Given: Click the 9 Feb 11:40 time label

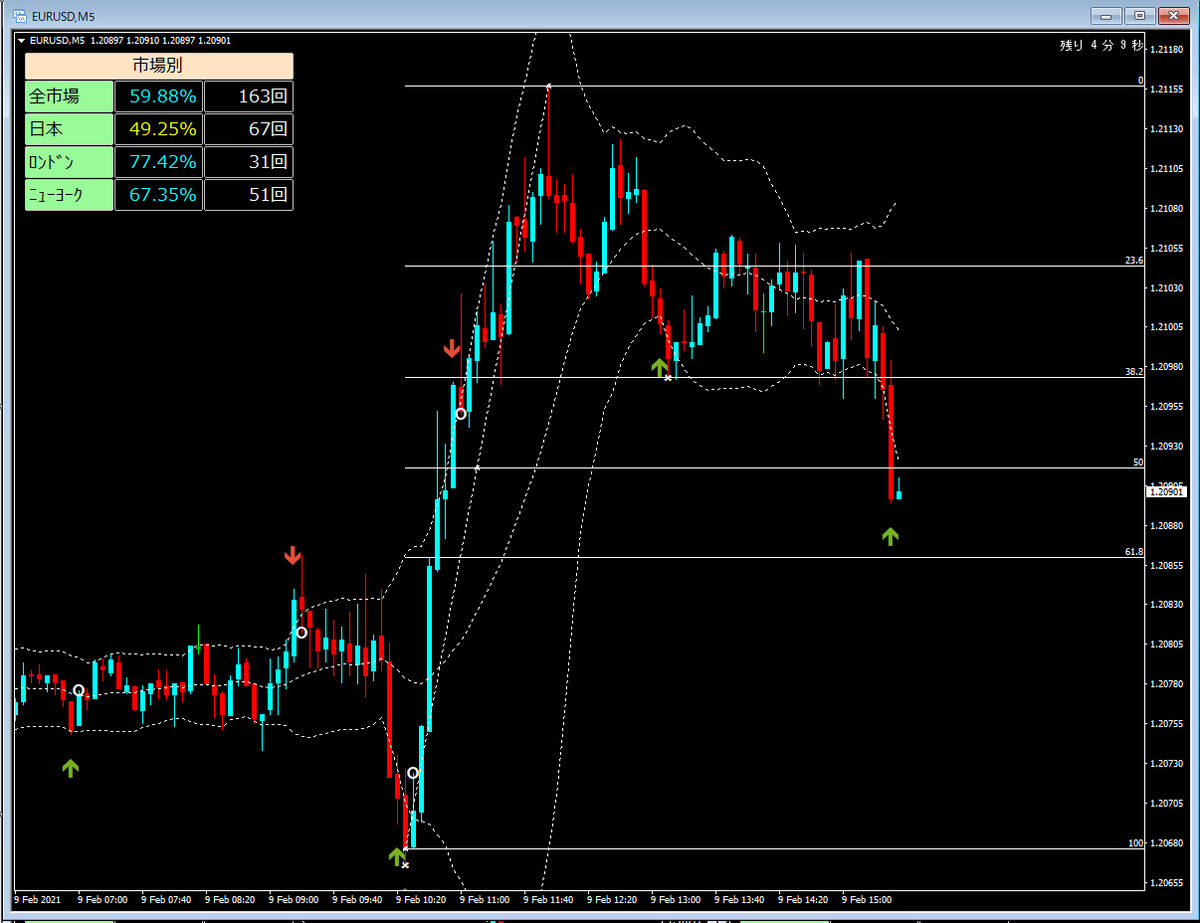Looking at the screenshot, I should coord(549,899).
